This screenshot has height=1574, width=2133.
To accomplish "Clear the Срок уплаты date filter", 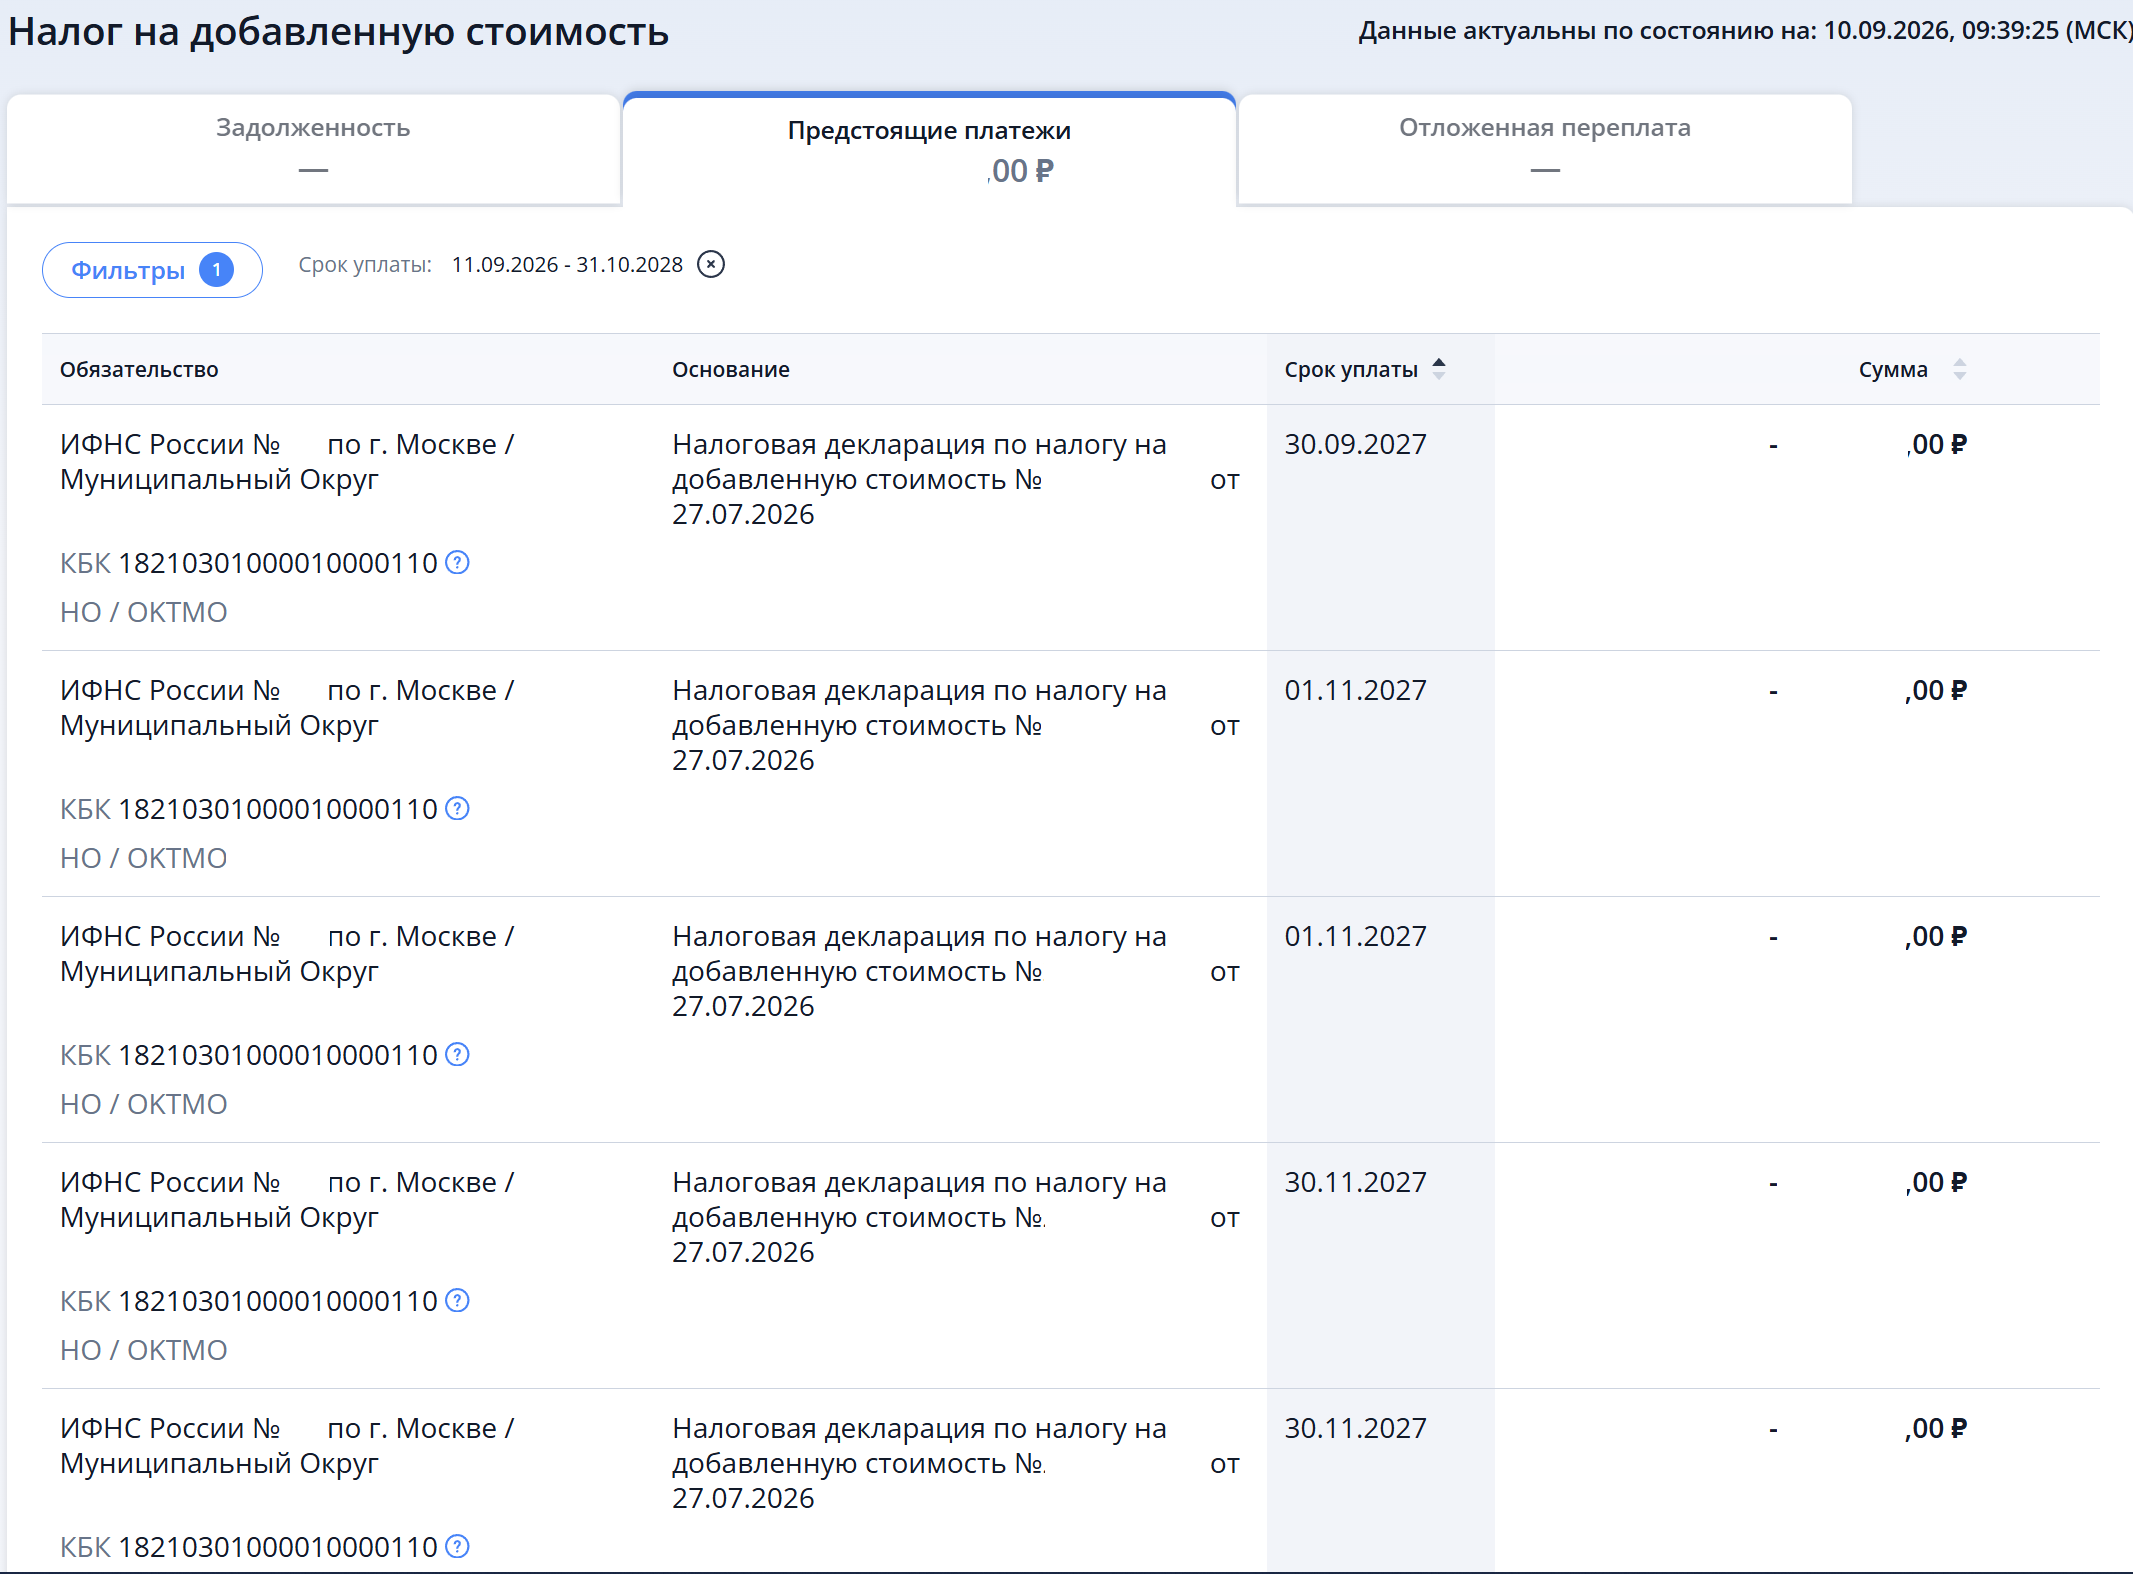I will pos(711,264).
